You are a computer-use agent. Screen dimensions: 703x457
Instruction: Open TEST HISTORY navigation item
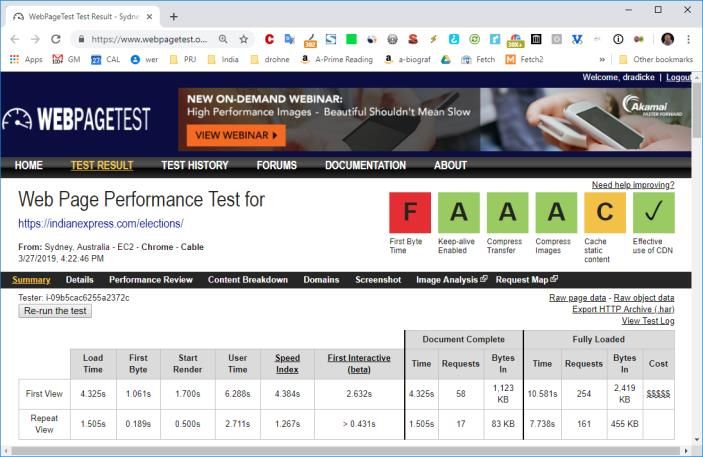[x=195, y=165]
